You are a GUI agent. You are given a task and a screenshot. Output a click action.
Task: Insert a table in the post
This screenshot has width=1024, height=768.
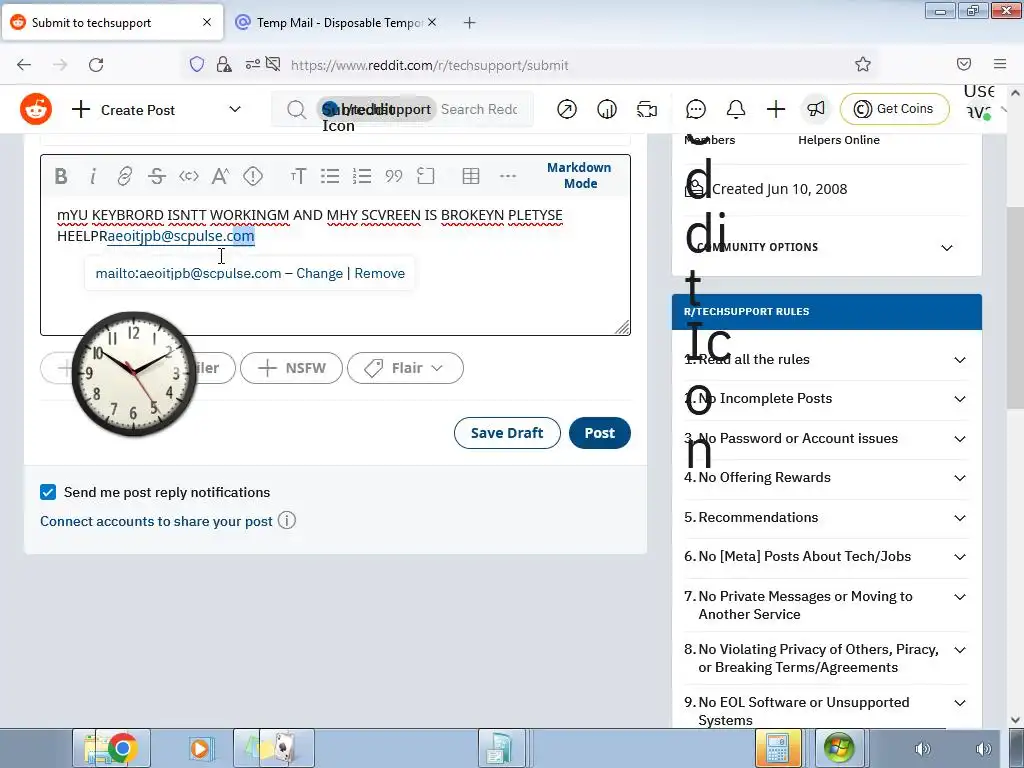coord(471,176)
